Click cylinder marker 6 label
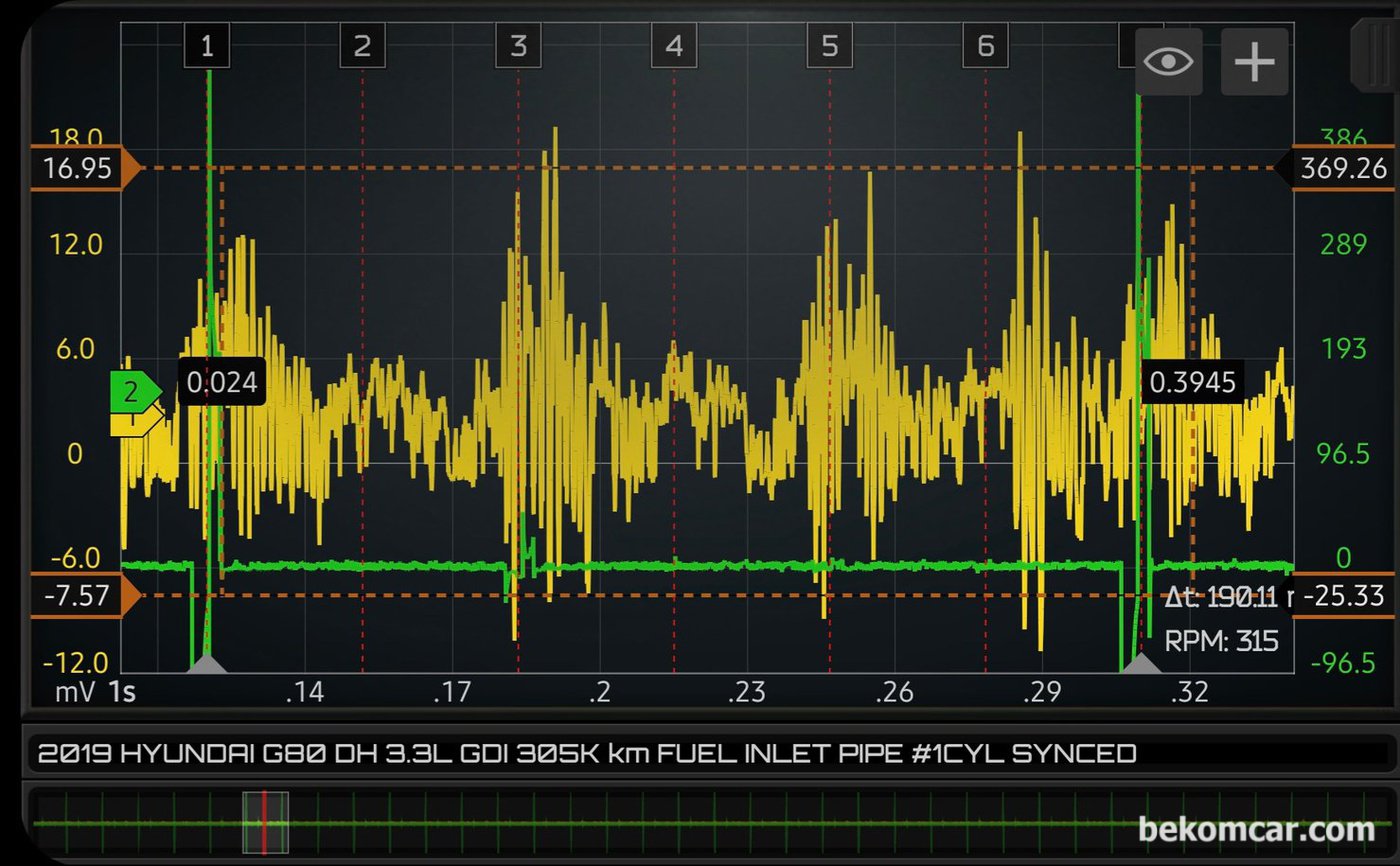The height and width of the screenshot is (866, 1400). coord(985,46)
